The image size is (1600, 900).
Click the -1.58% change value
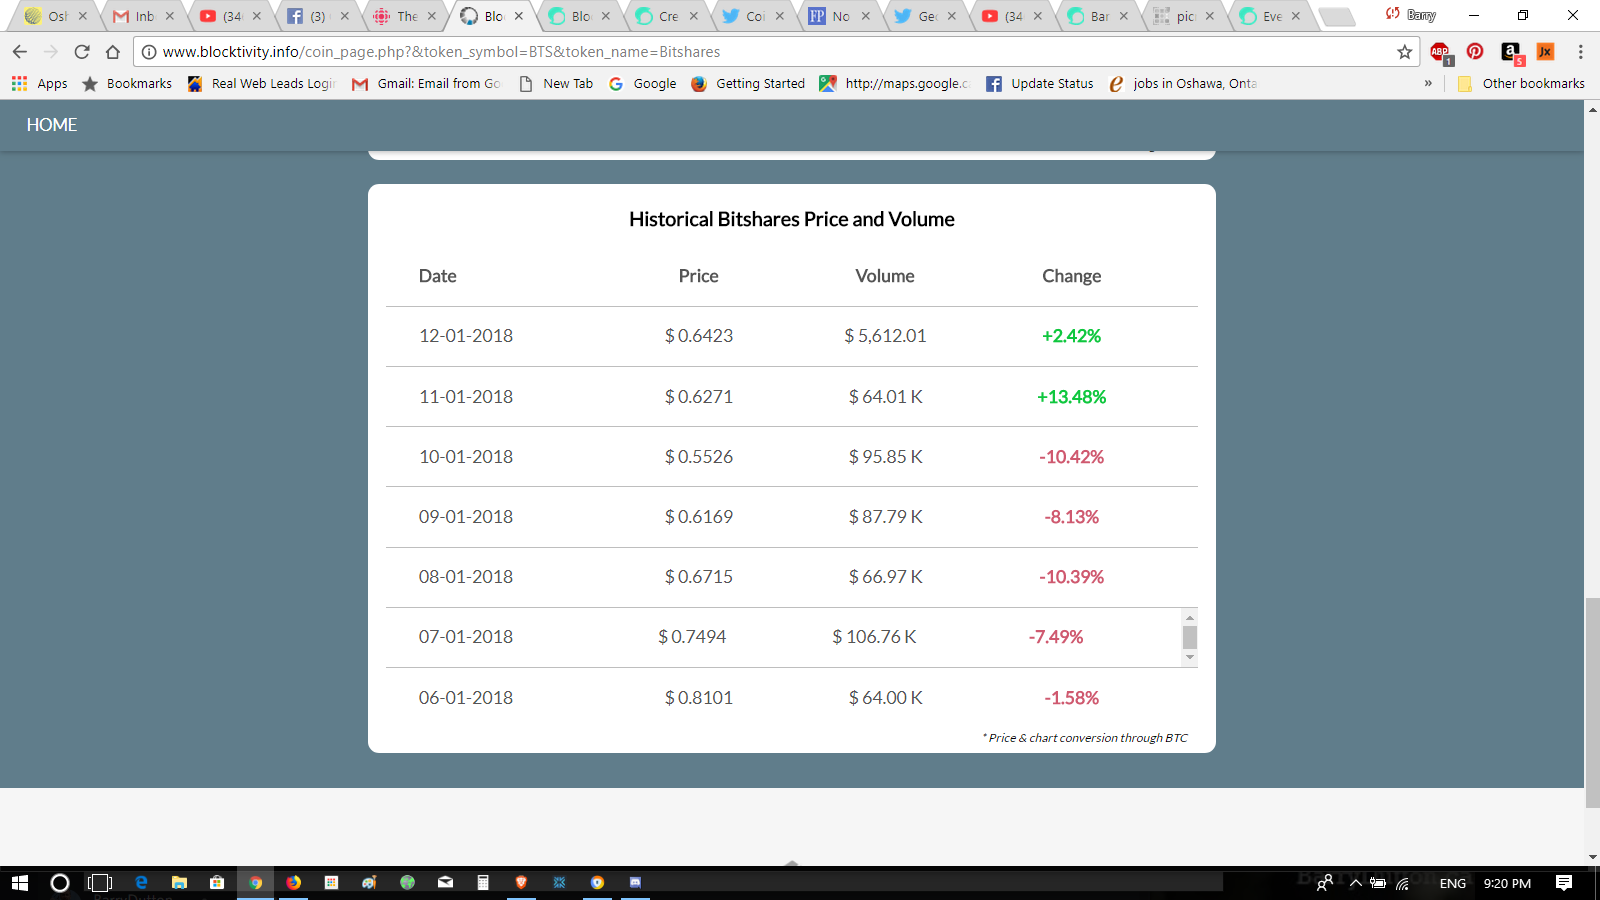point(1072,698)
